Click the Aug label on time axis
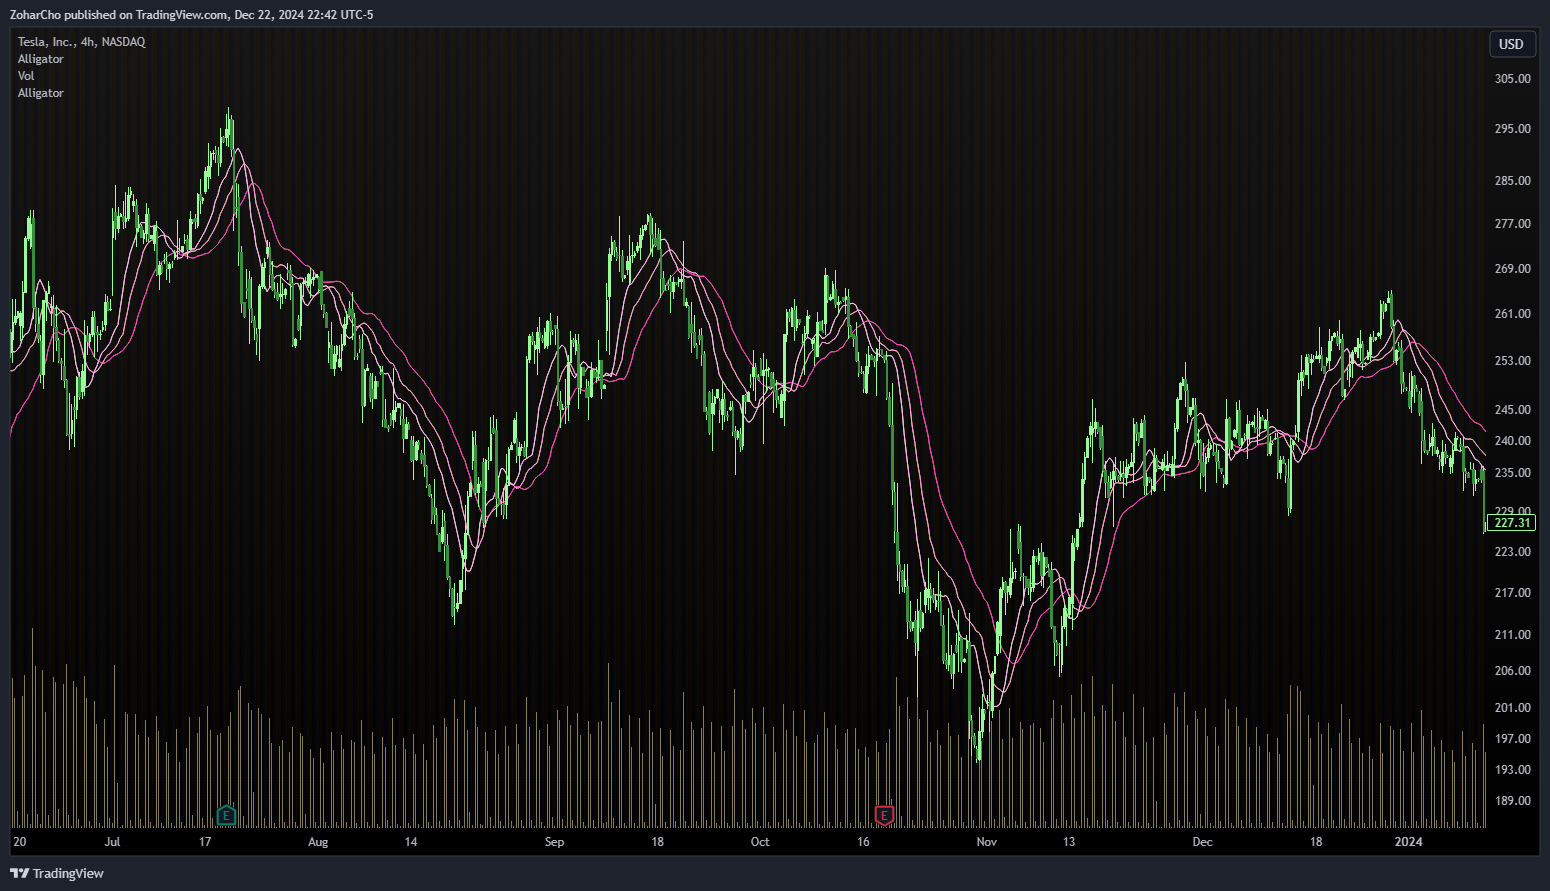Viewport: 1550px width, 891px height. (318, 842)
